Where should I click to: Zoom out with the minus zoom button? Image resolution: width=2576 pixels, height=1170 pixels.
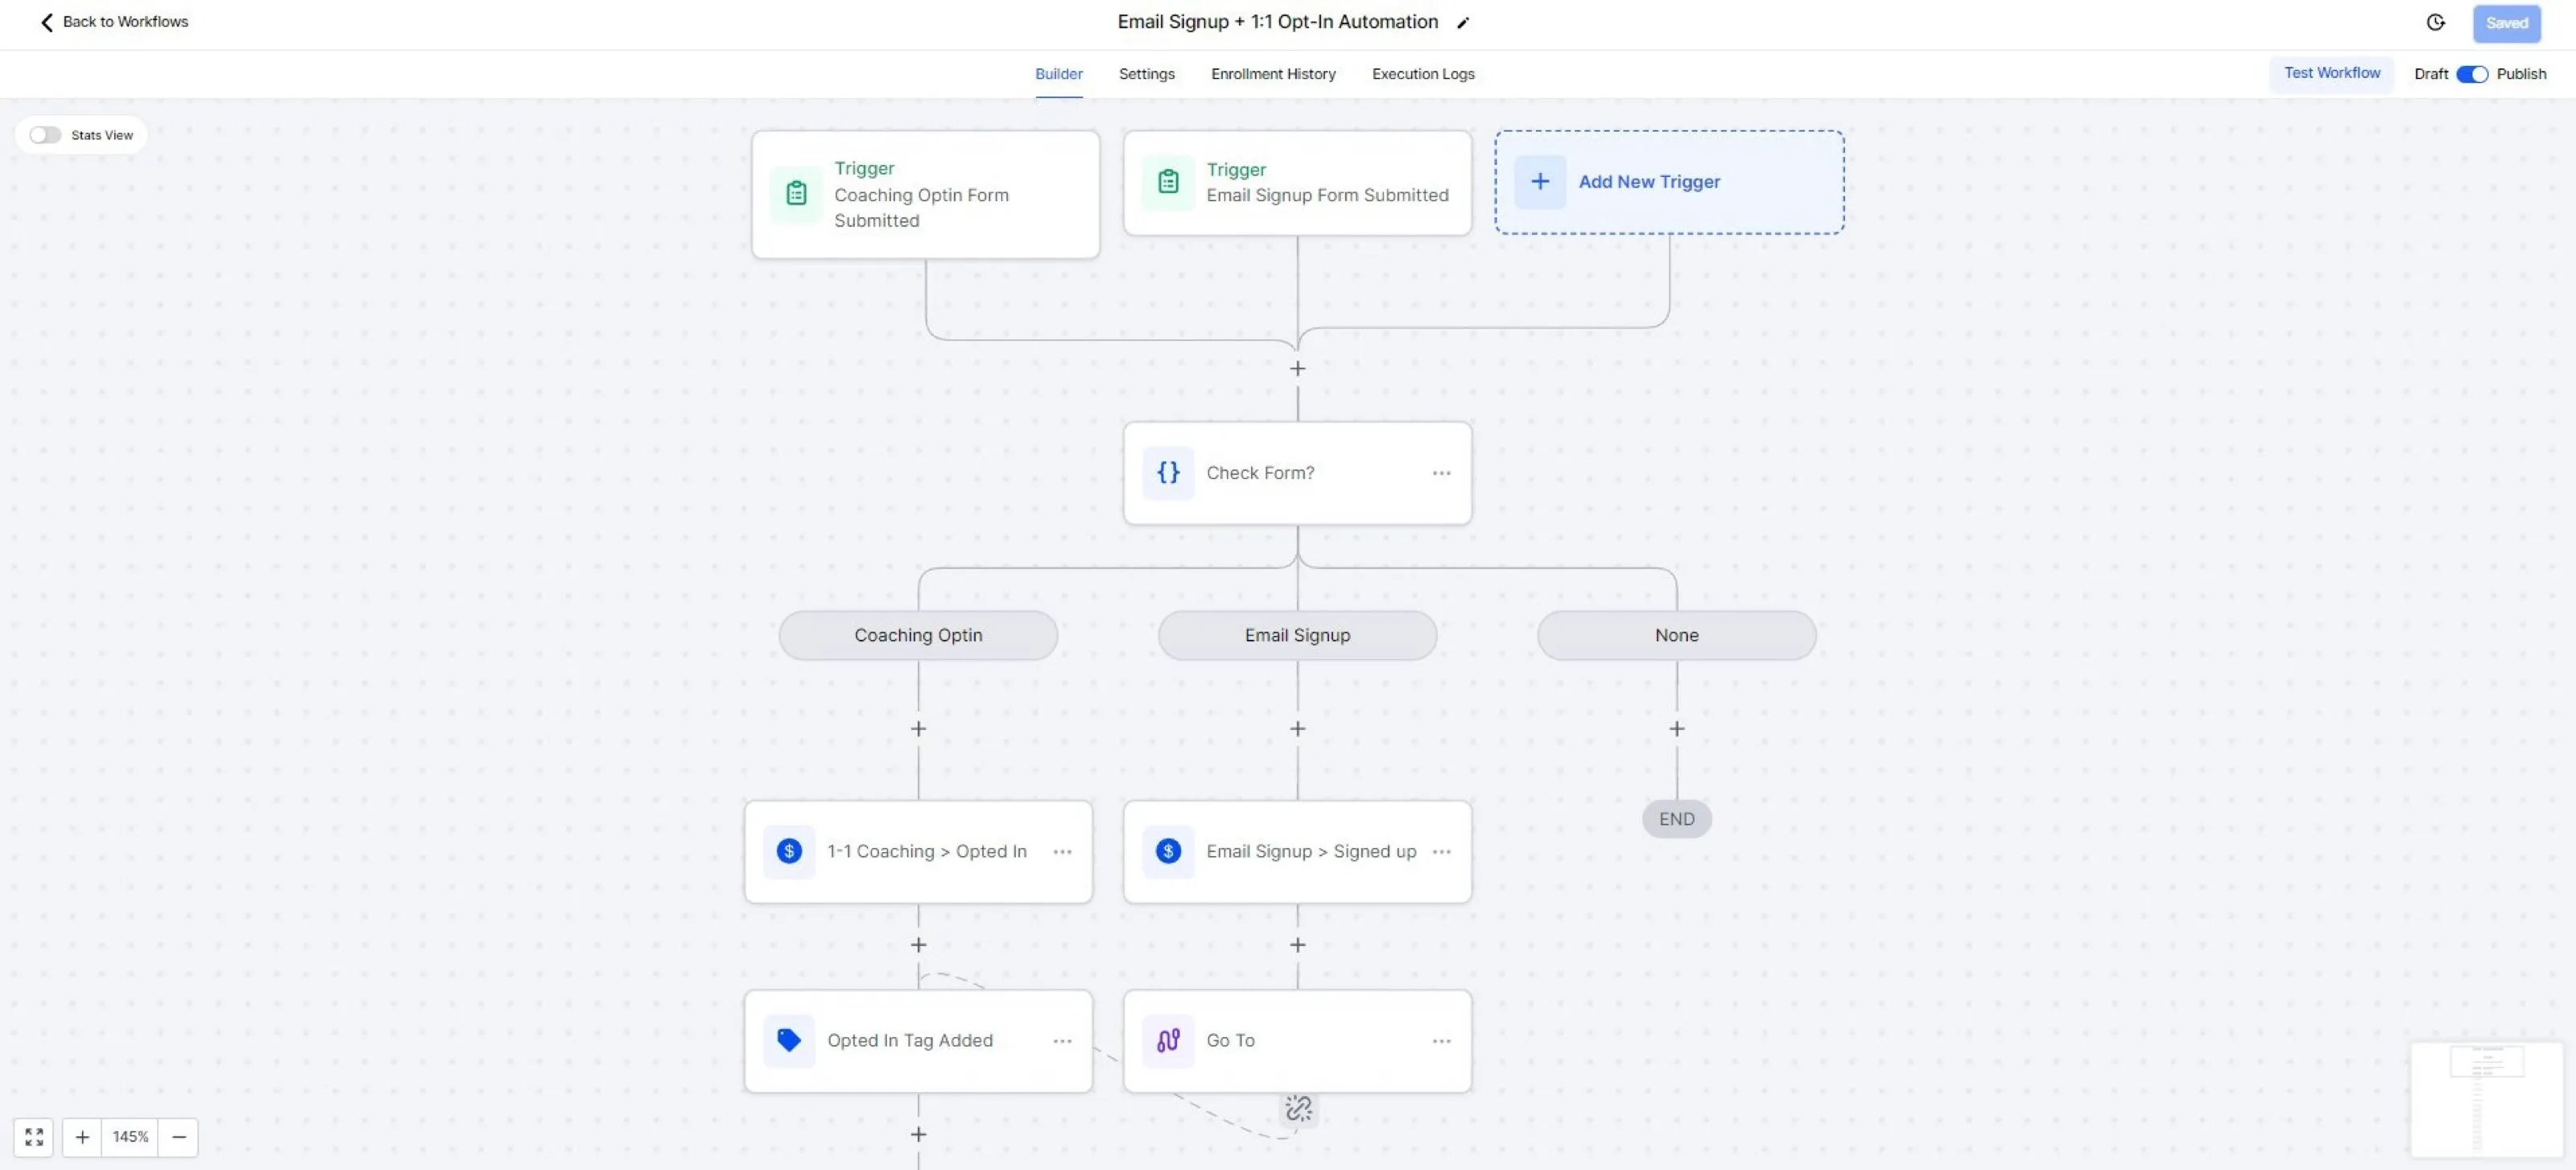click(179, 1137)
